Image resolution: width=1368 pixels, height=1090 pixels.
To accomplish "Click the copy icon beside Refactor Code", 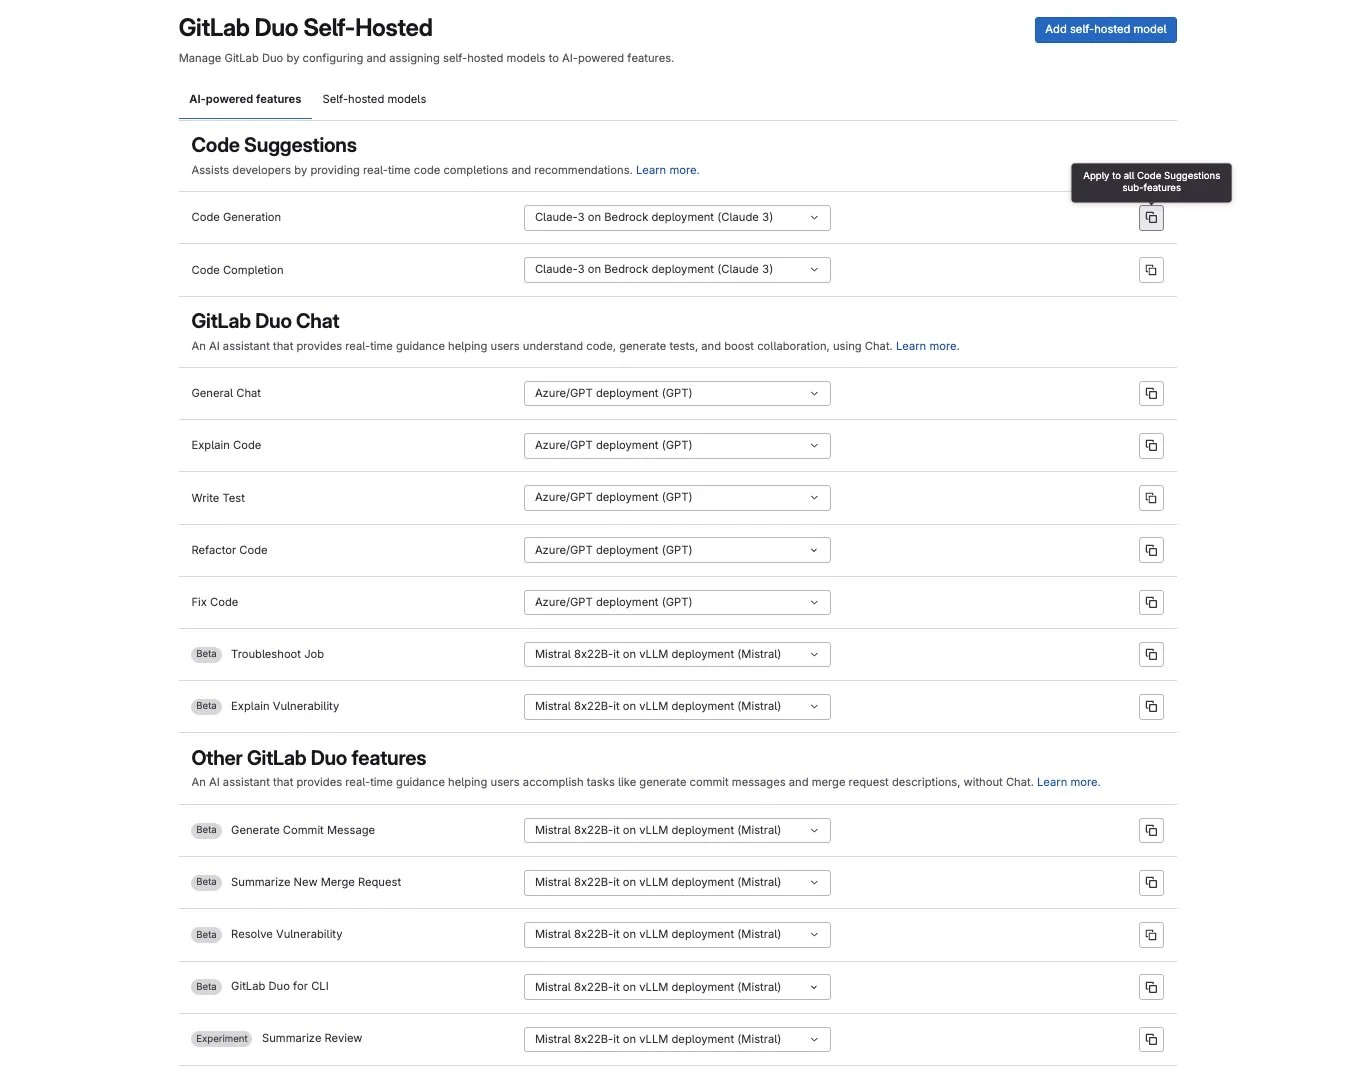I will tap(1151, 550).
